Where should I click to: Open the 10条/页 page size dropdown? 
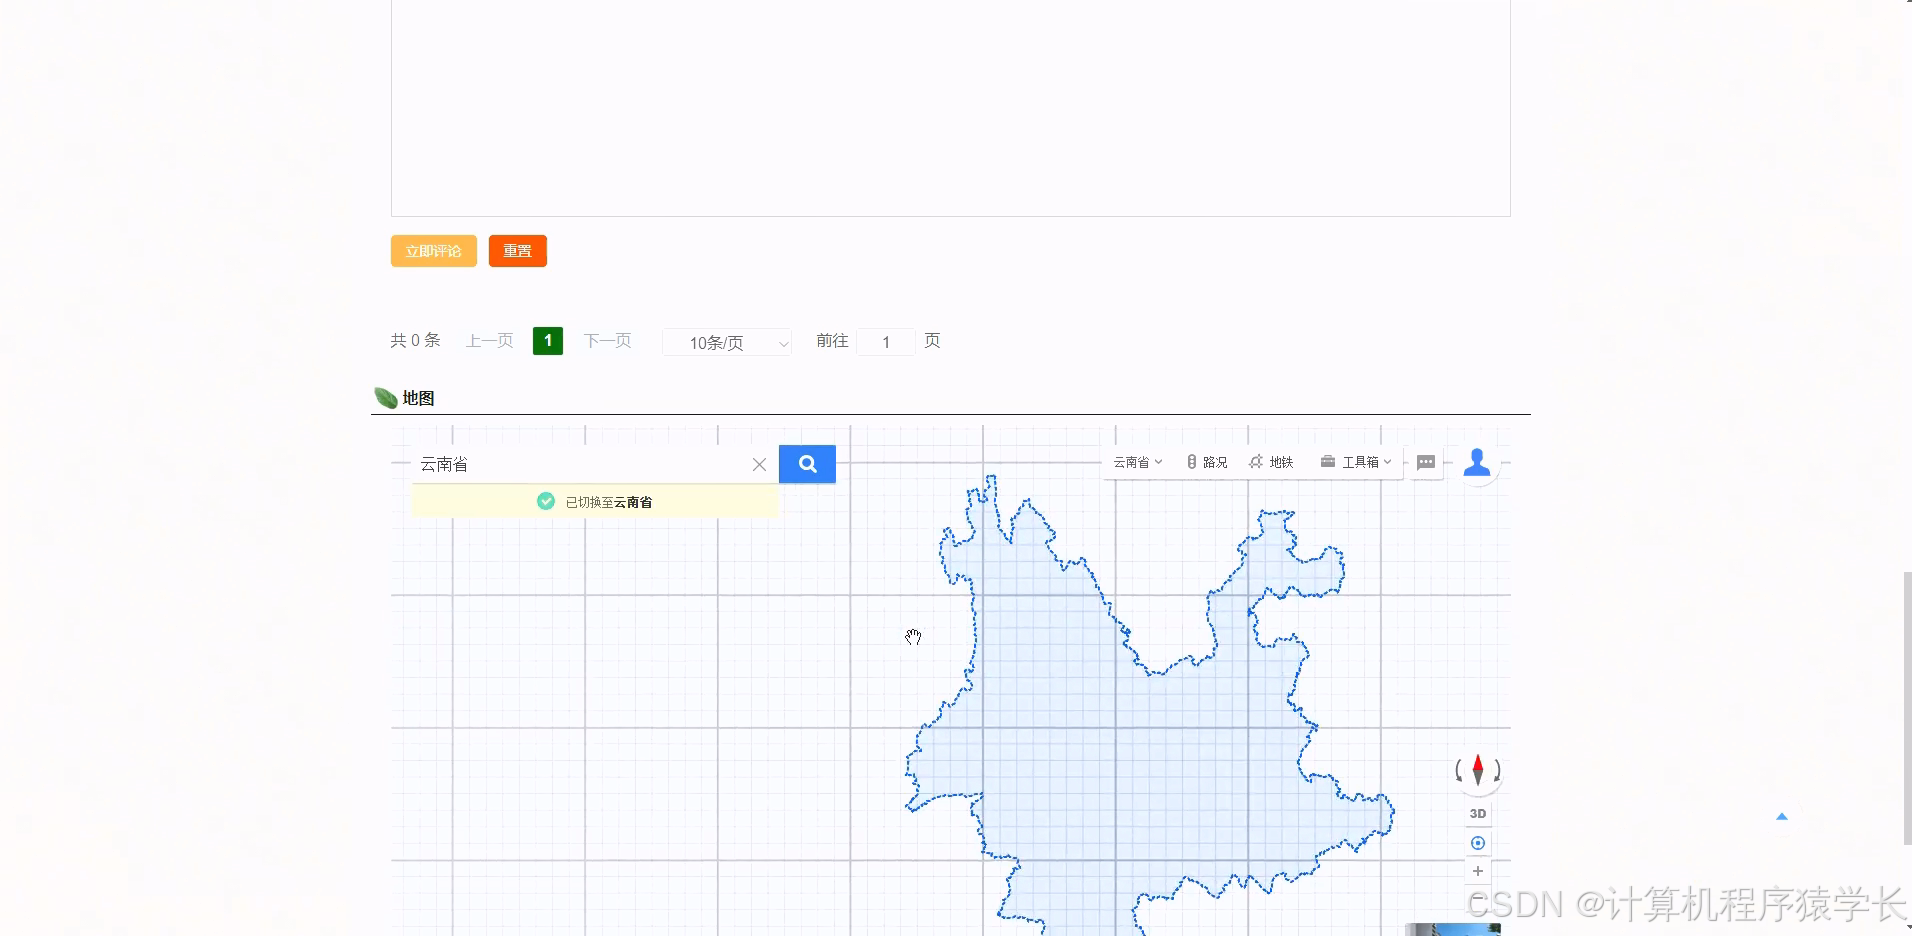click(727, 342)
